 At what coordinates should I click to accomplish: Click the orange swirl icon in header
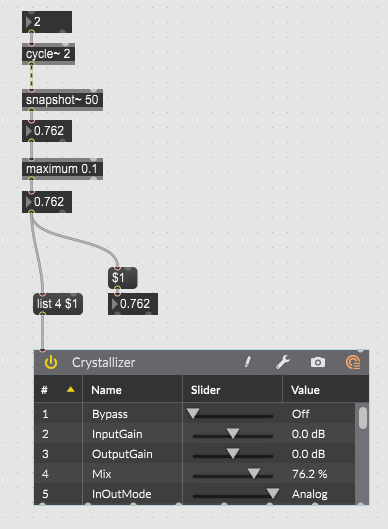coord(353,363)
